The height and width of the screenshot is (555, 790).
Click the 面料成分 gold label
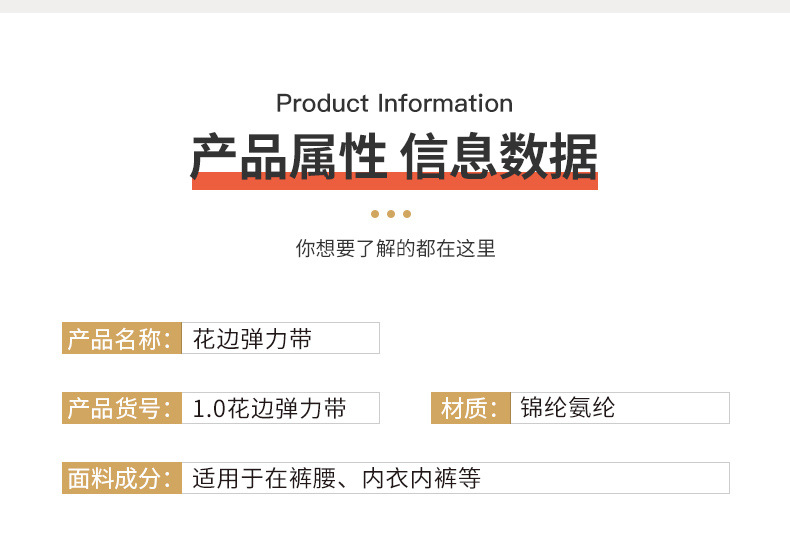[x=121, y=478]
